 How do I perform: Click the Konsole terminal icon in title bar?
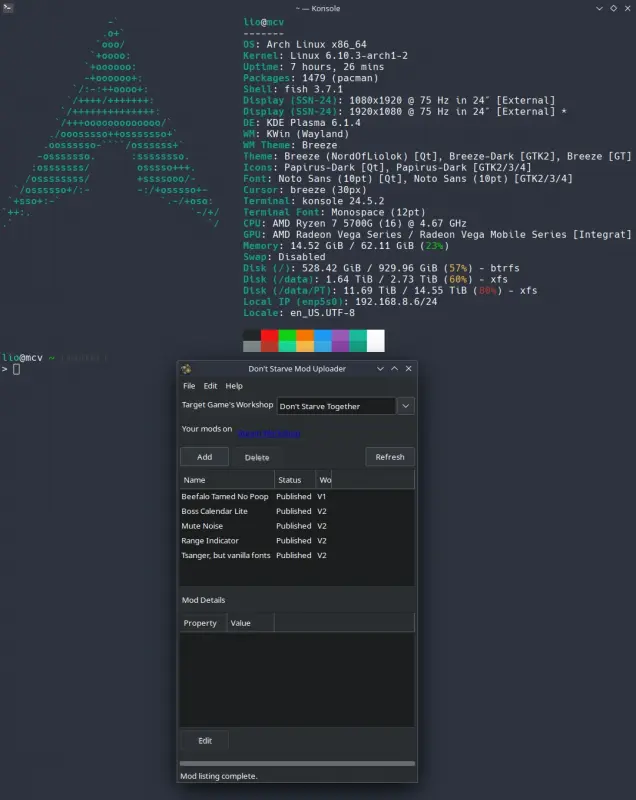pos(8,8)
